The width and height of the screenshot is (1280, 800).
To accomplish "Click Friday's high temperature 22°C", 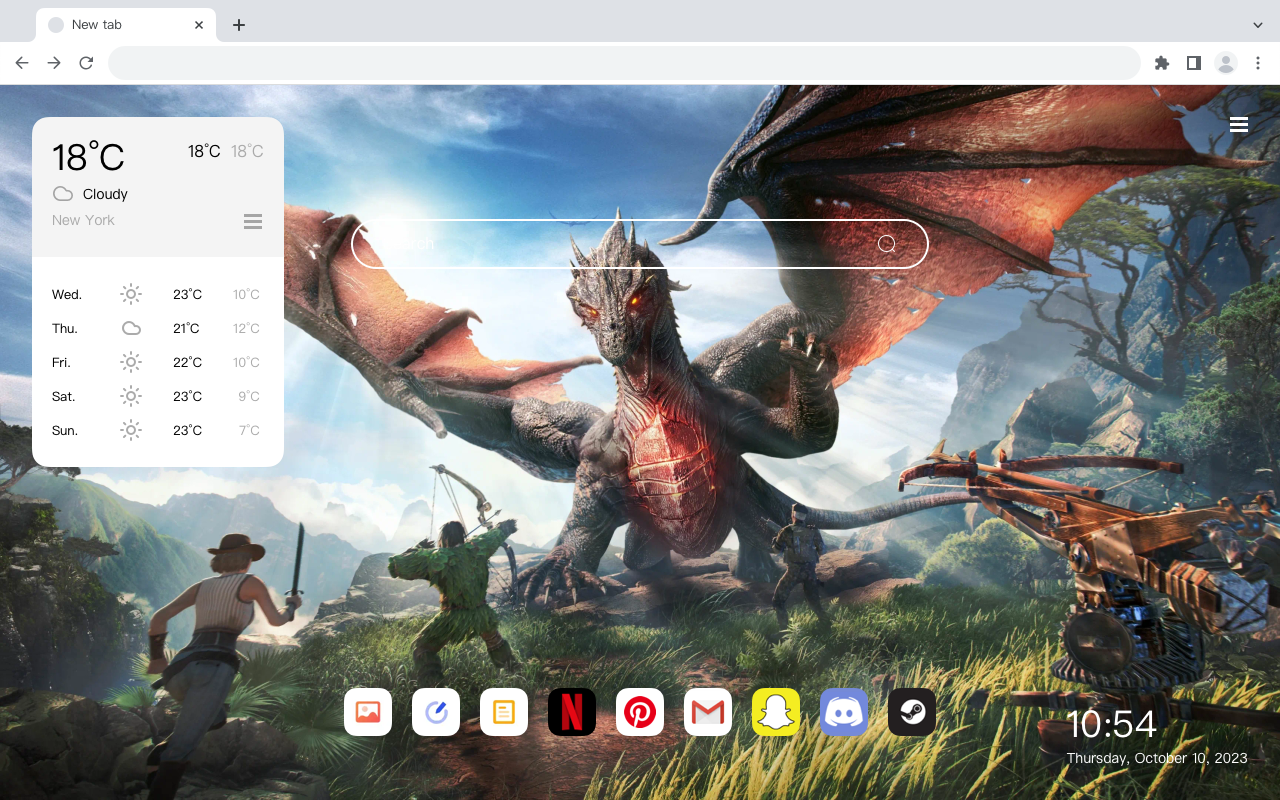I will click(x=187, y=362).
